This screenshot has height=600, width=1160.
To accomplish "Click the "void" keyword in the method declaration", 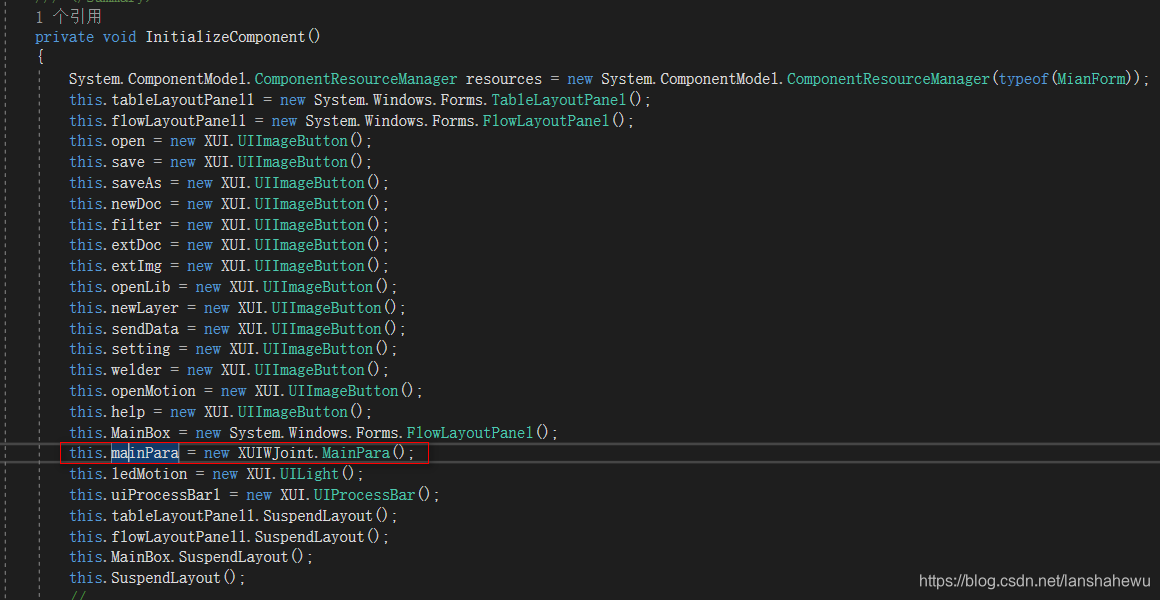I will [x=120, y=36].
